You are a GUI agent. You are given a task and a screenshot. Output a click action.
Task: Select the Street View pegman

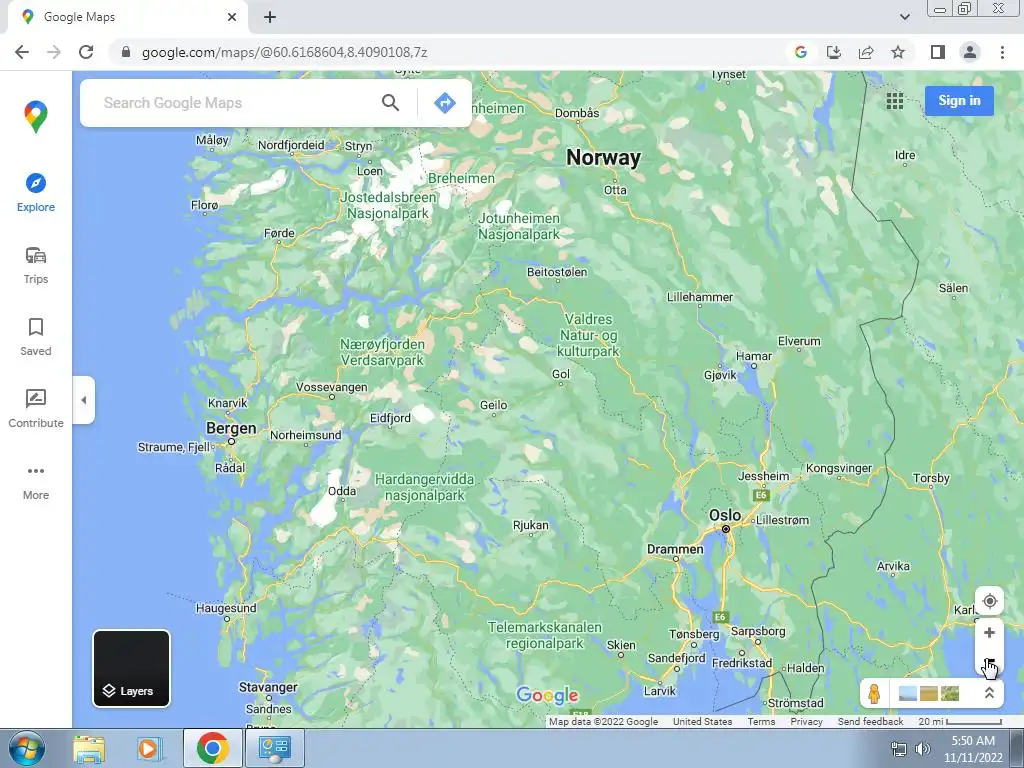tap(874, 694)
